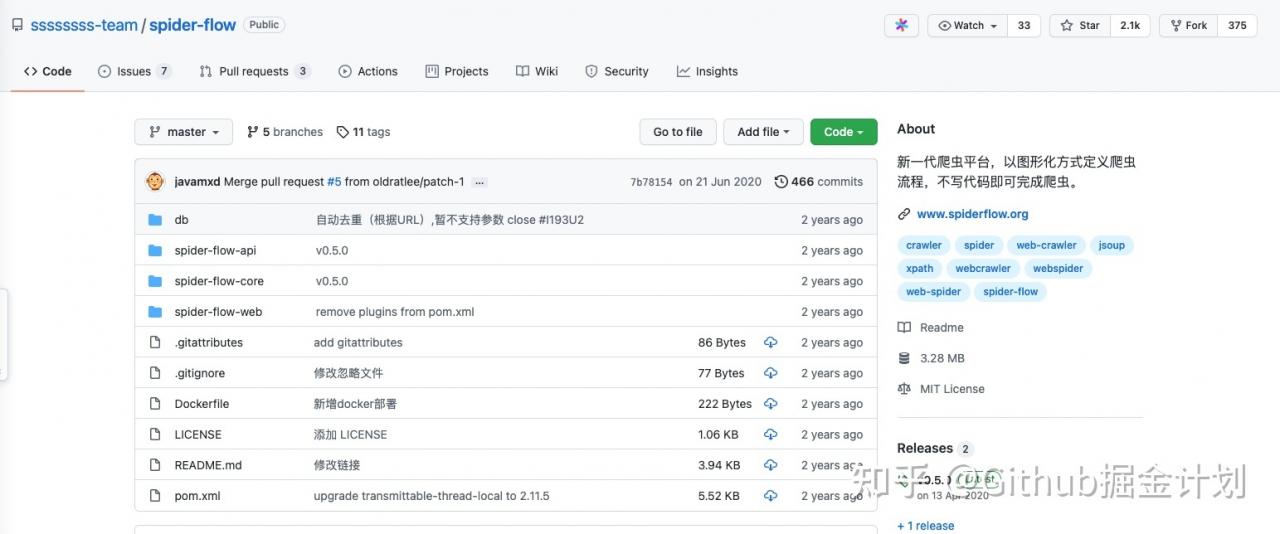Open the spider-flow-api folder

point(215,251)
